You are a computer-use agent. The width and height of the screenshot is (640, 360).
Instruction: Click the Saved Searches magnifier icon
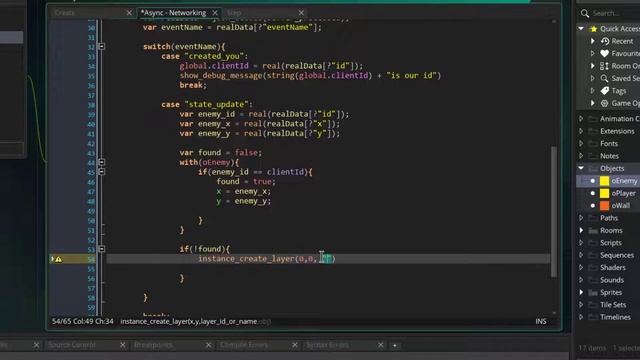tap(604, 78)
